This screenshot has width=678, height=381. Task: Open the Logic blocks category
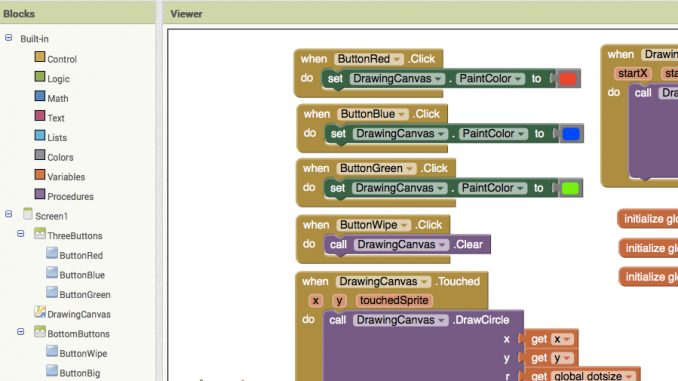click(52, 78)
